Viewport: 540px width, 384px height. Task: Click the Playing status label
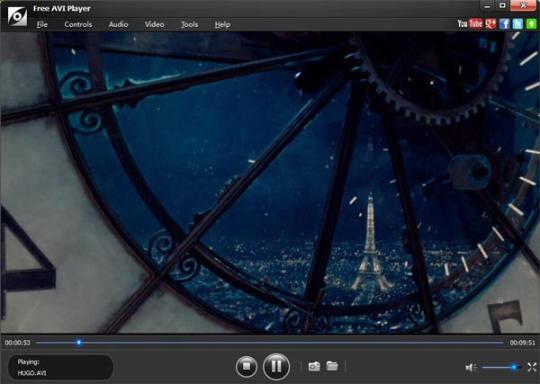28,362
